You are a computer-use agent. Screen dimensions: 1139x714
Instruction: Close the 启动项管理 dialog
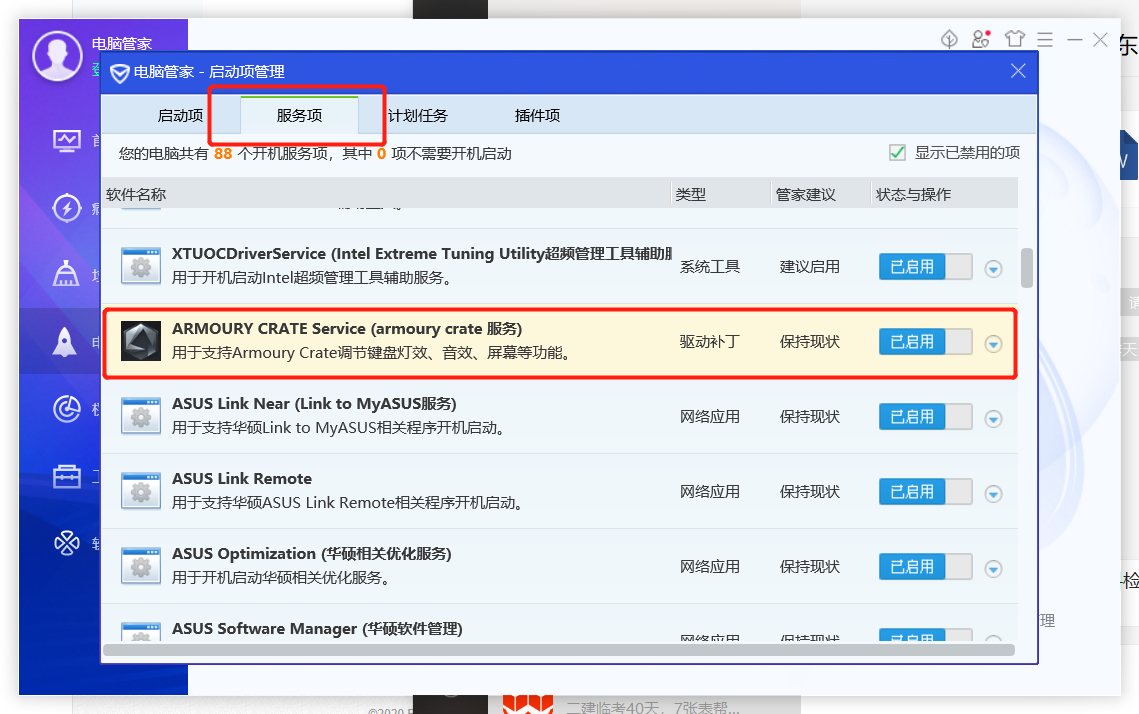pyautogui.click(x=1018, y=70)
